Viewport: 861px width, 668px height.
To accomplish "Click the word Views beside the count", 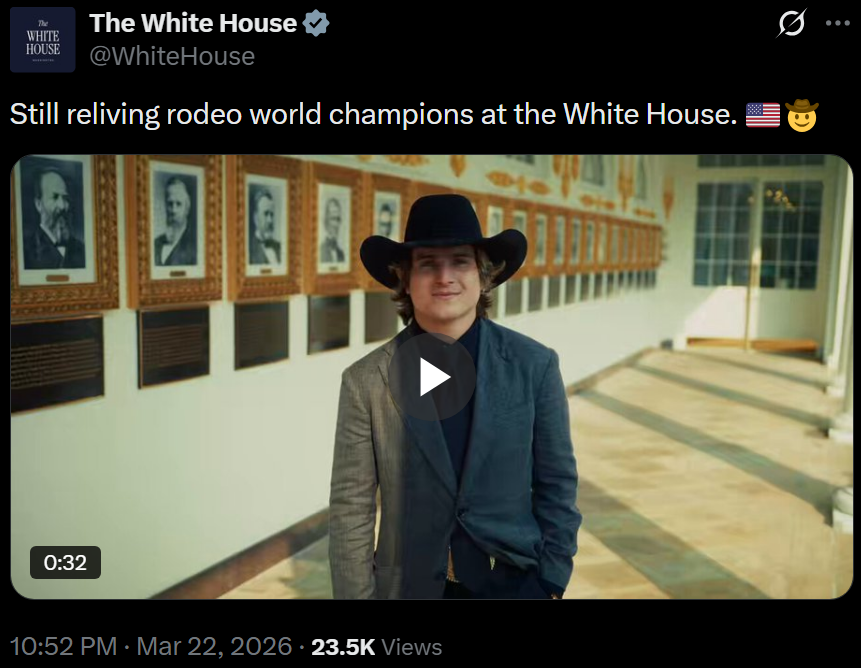I will (411, 647).
